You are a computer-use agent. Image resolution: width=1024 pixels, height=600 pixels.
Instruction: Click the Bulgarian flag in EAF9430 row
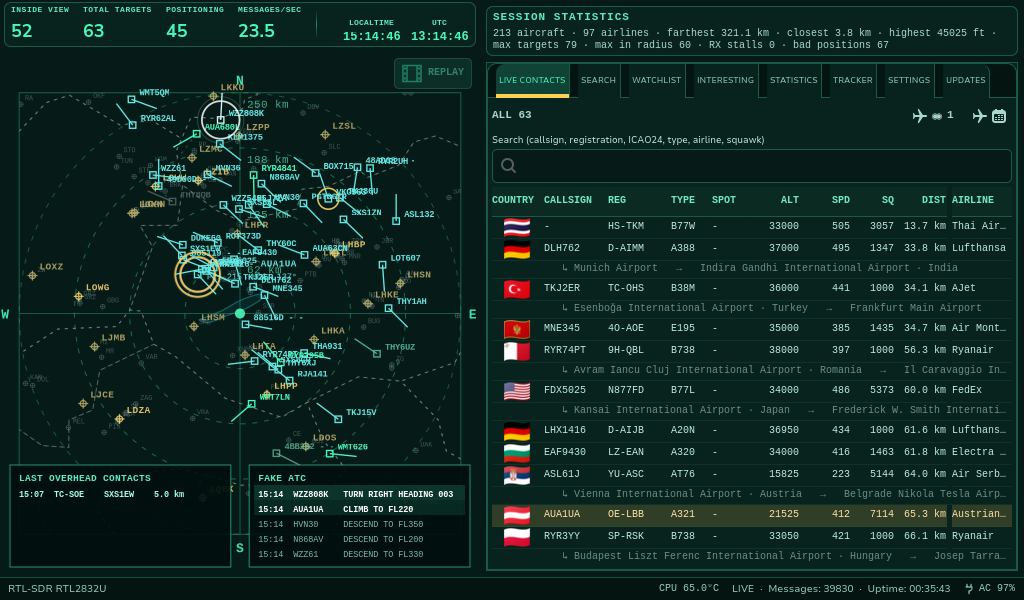pyautogui.click(x=517, y=452)
